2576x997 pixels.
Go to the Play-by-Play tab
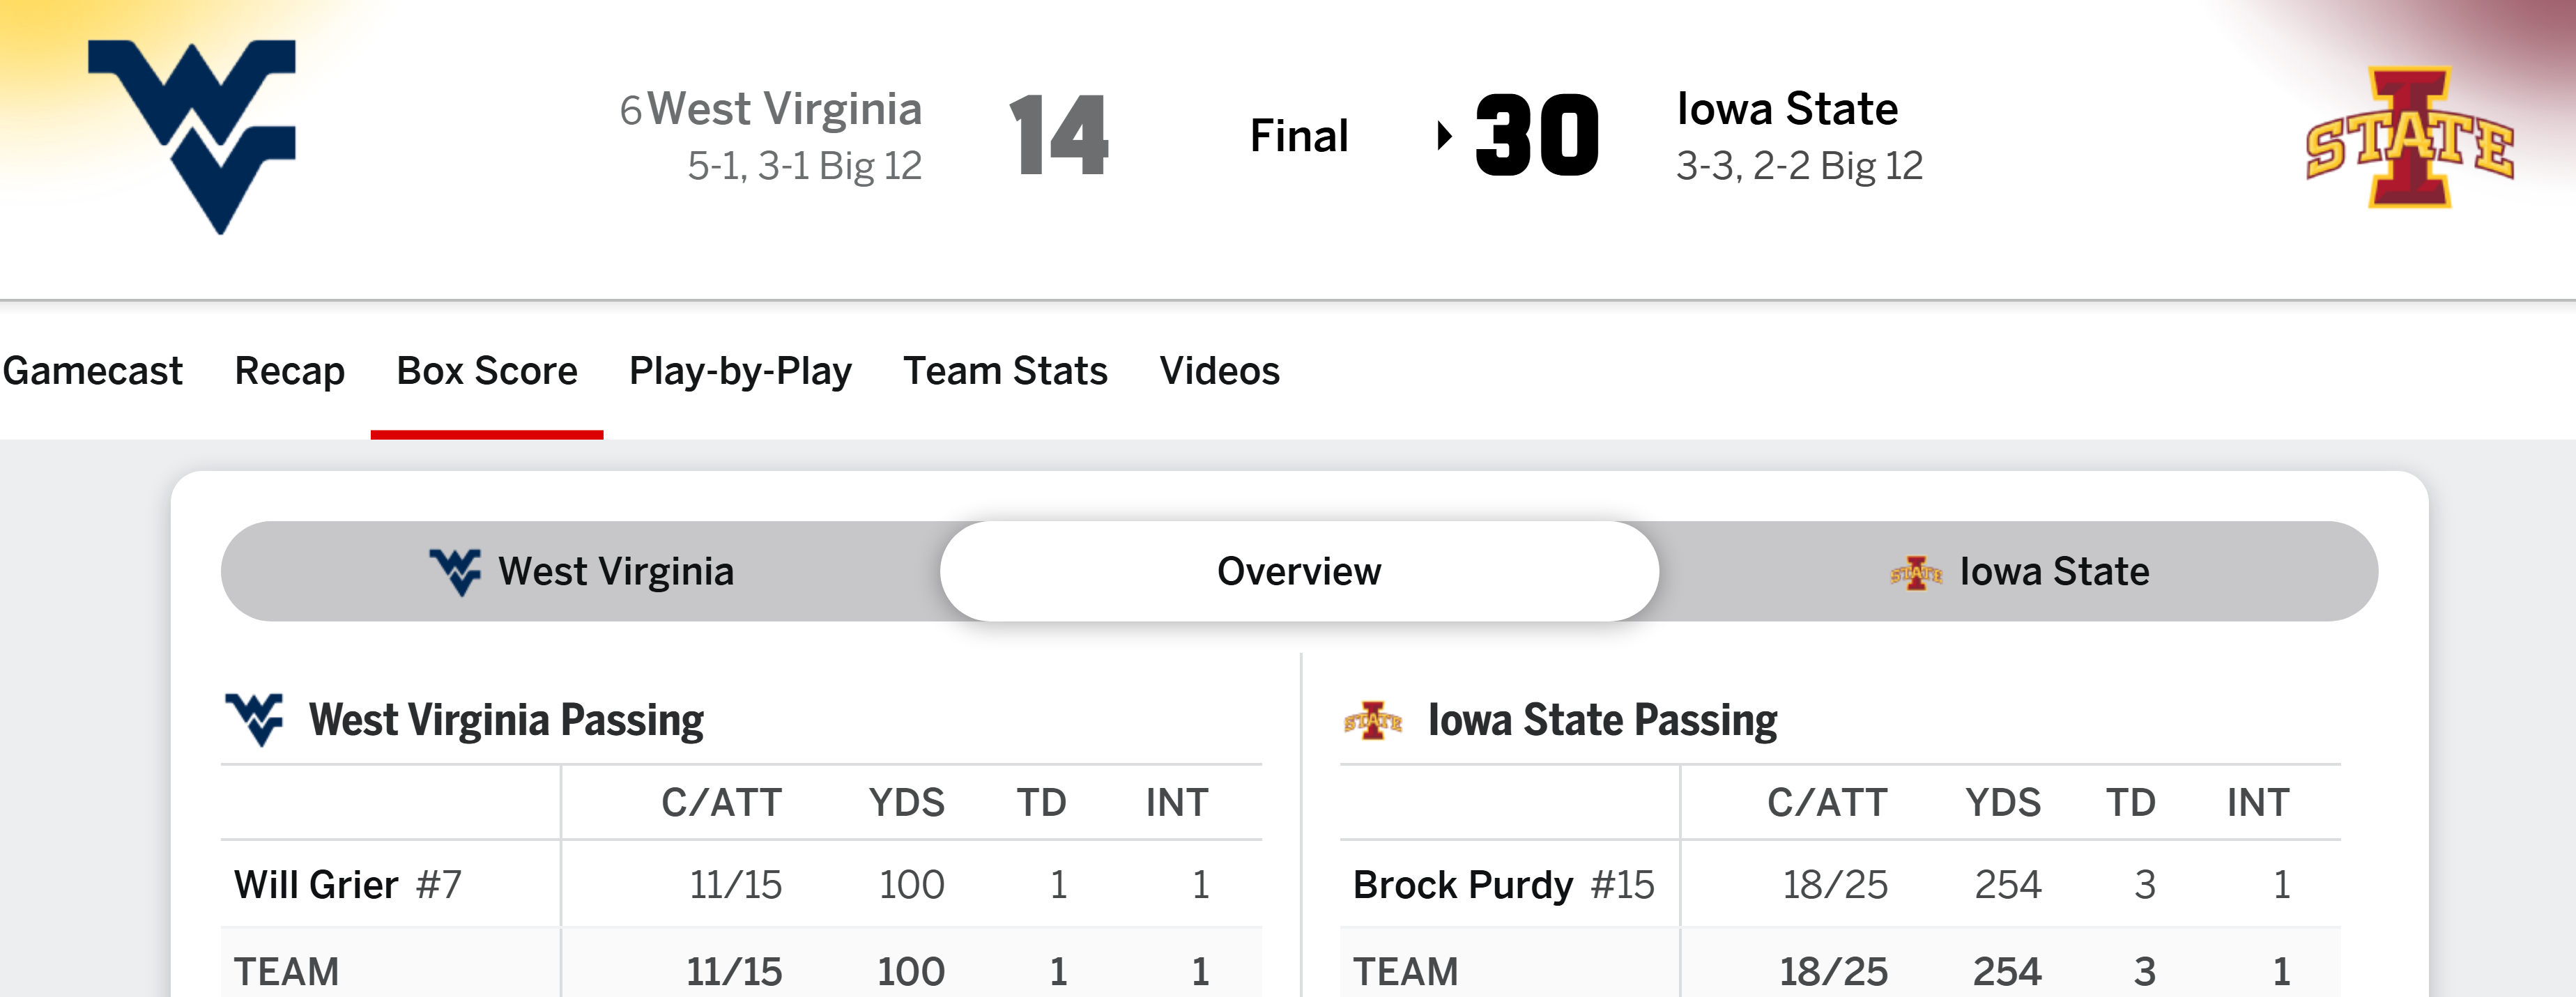tap(740, 371)
